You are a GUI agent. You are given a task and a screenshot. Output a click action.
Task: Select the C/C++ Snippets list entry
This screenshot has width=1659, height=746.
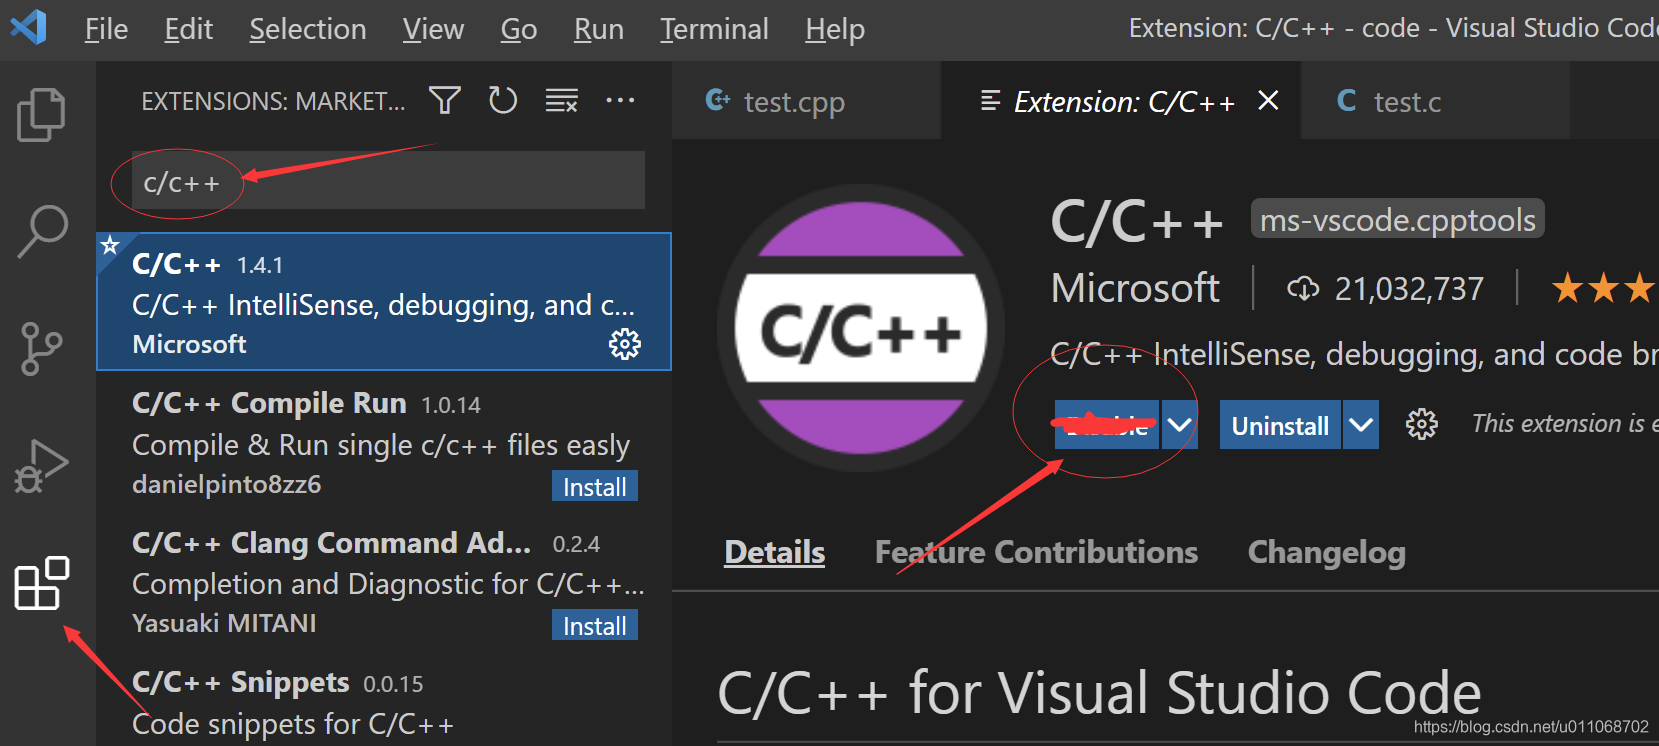pos(384,700)
